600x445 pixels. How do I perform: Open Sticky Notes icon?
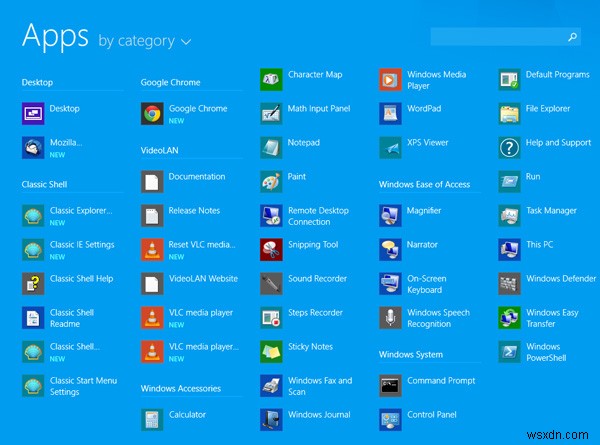coord(271,352)
